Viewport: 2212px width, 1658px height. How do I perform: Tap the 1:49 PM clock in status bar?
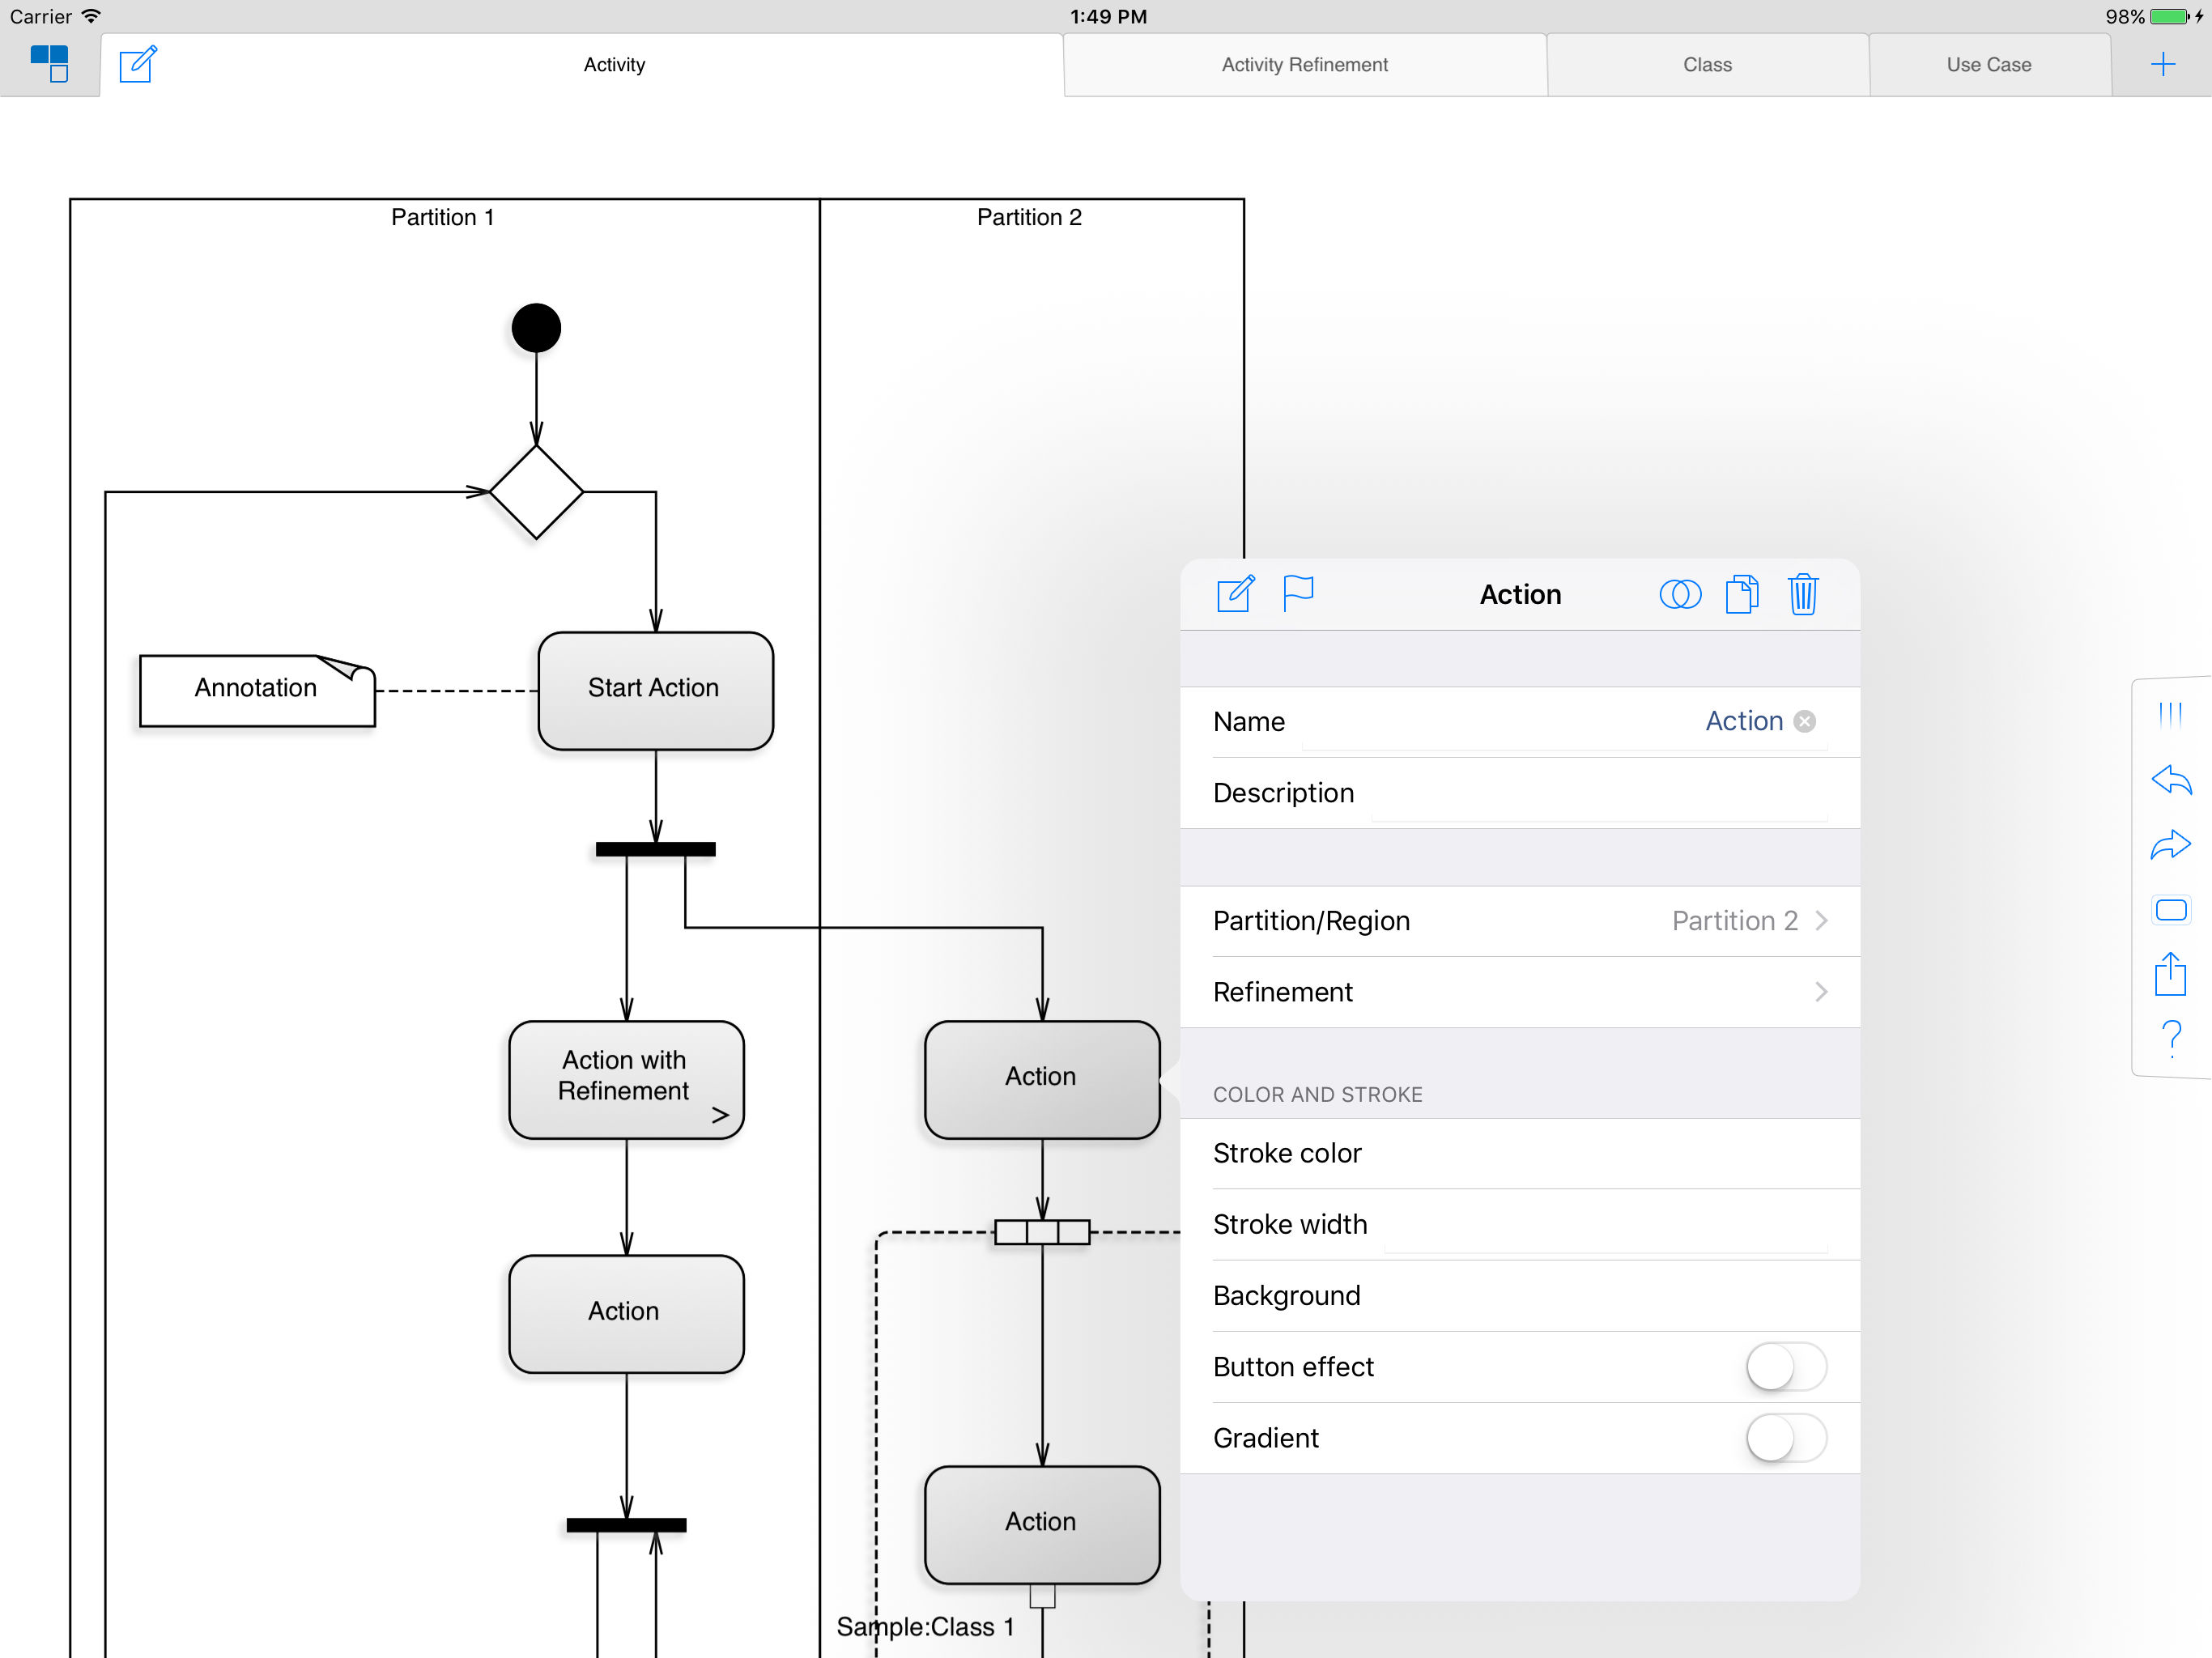click(x=1108, y=16)
